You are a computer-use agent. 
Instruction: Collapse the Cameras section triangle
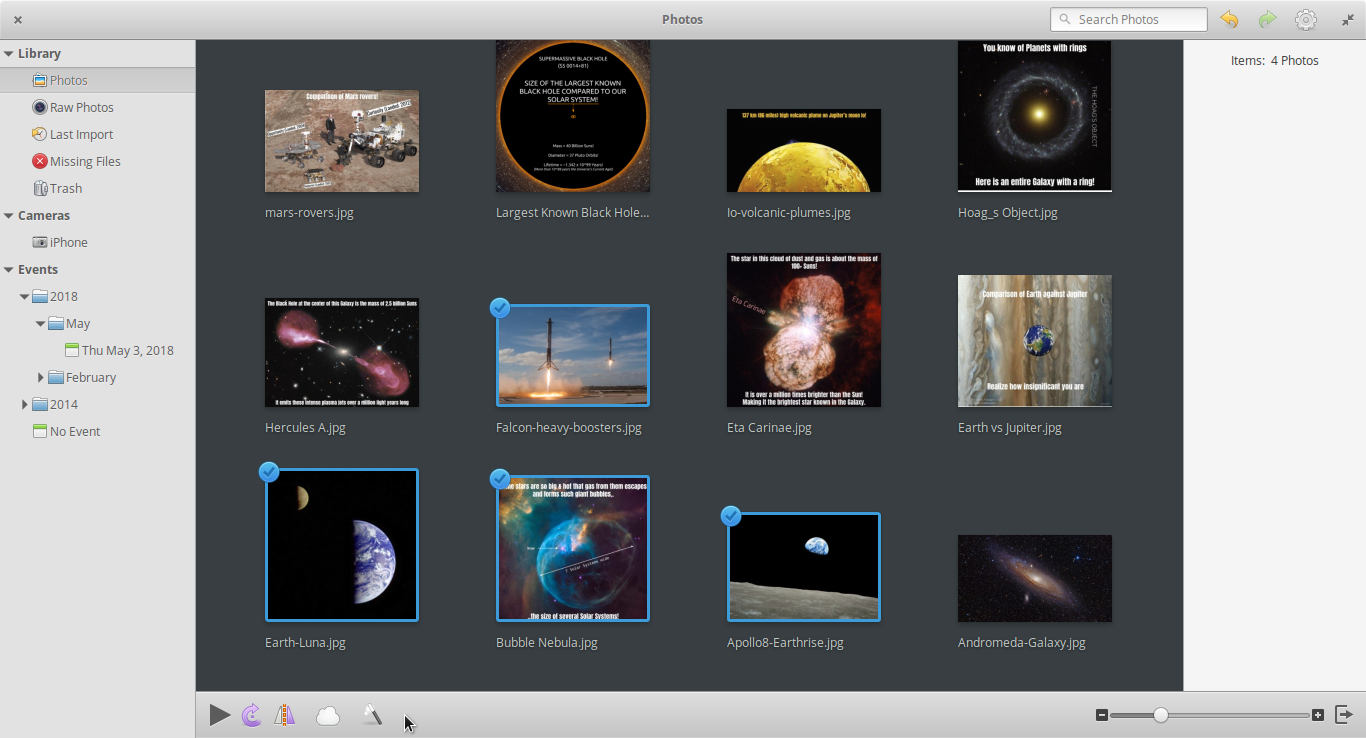click(x=8, y=216)
